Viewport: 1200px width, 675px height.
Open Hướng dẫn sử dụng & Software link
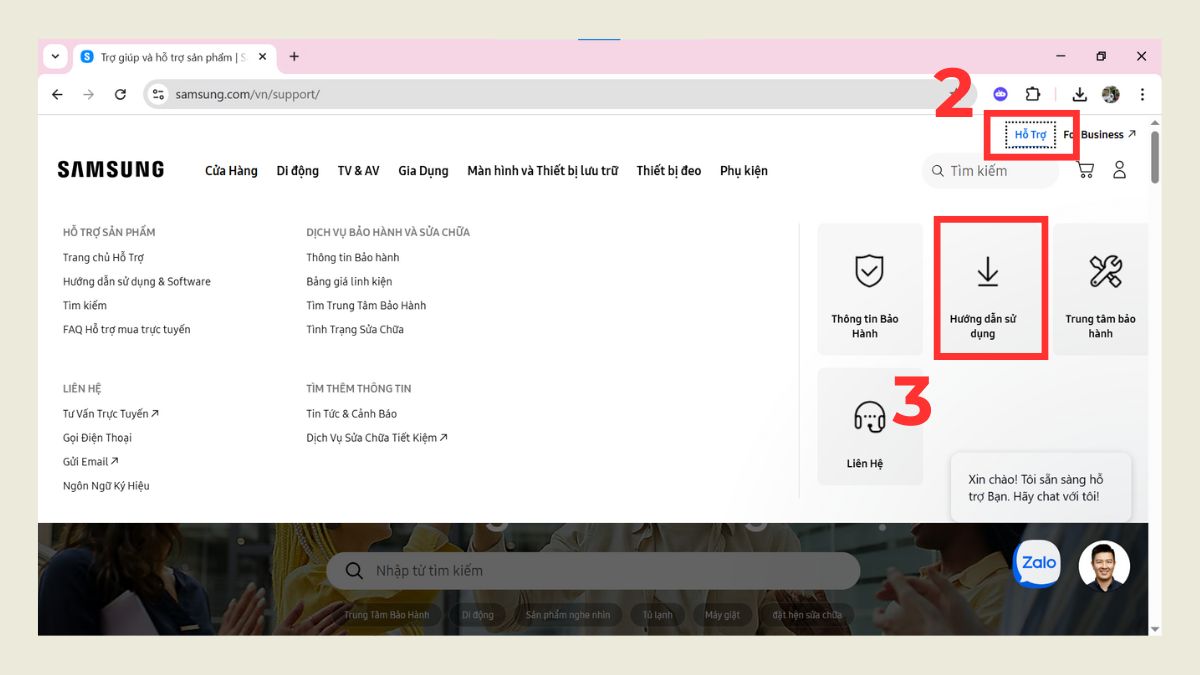[x=137, y=282]
